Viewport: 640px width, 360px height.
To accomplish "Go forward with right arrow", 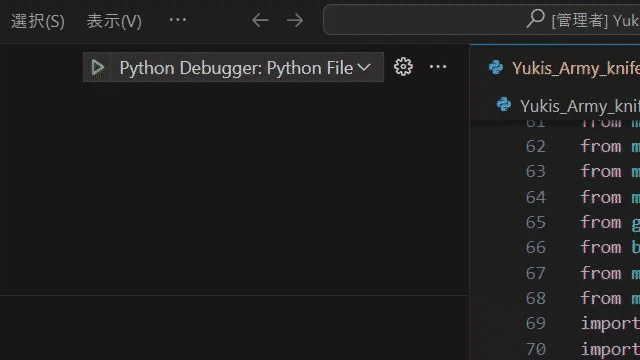I will click(295, 20).
